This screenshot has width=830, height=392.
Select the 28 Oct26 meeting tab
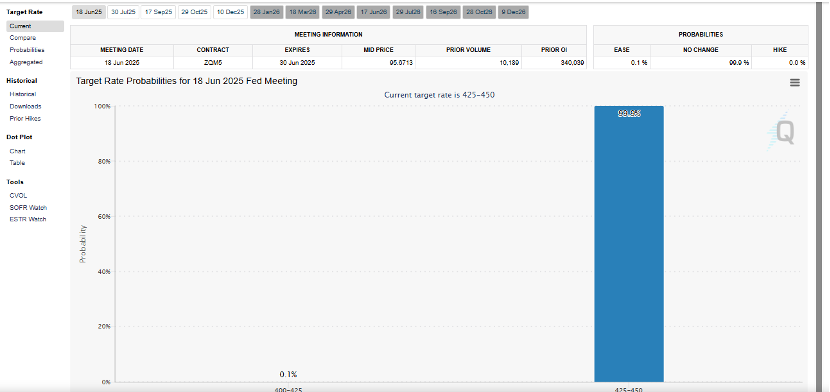click(x=479, y=12)
